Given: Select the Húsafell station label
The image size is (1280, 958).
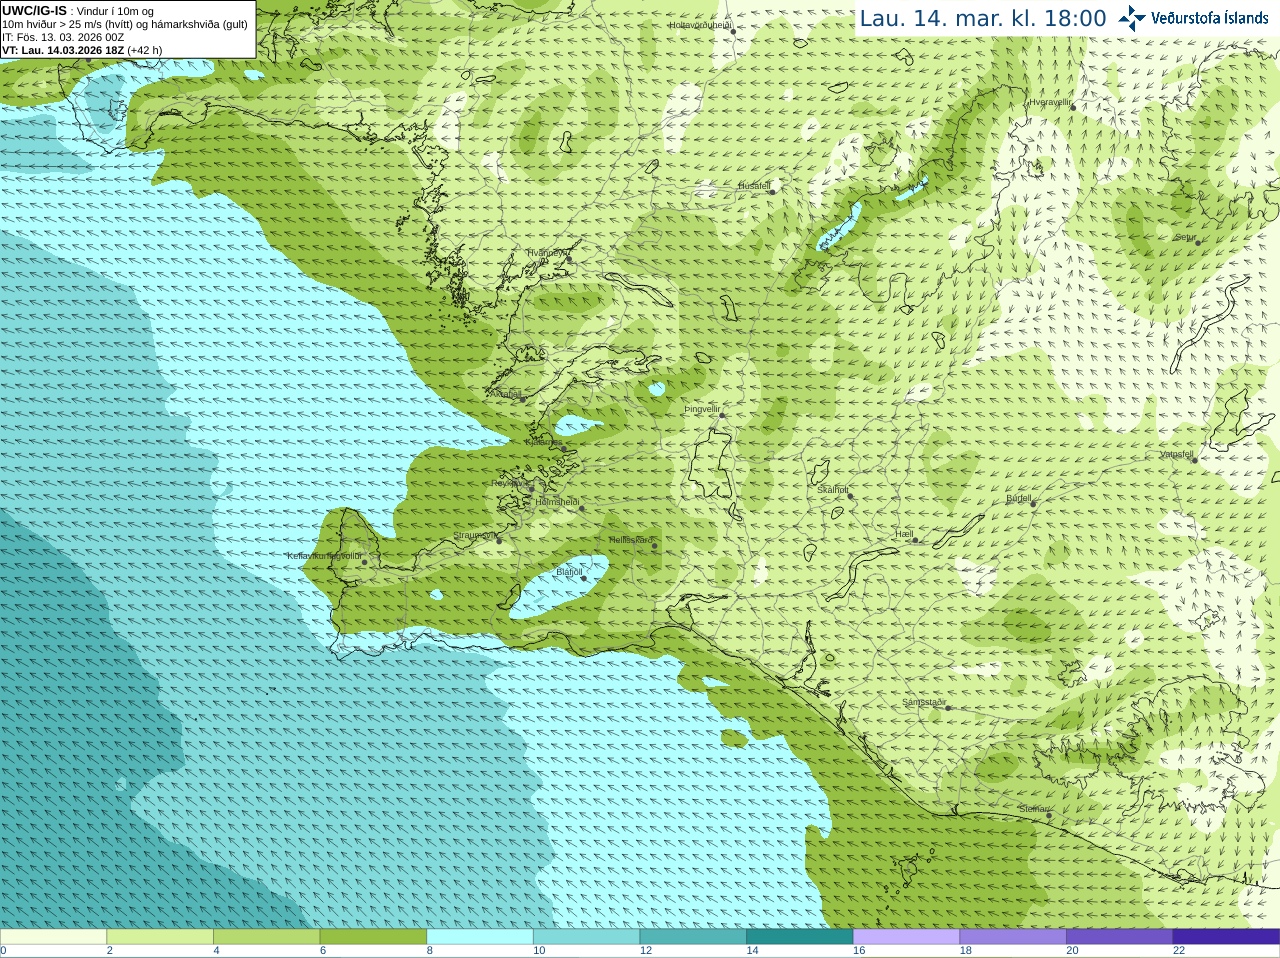Looking at the screenshot, I should click(754, 186).
